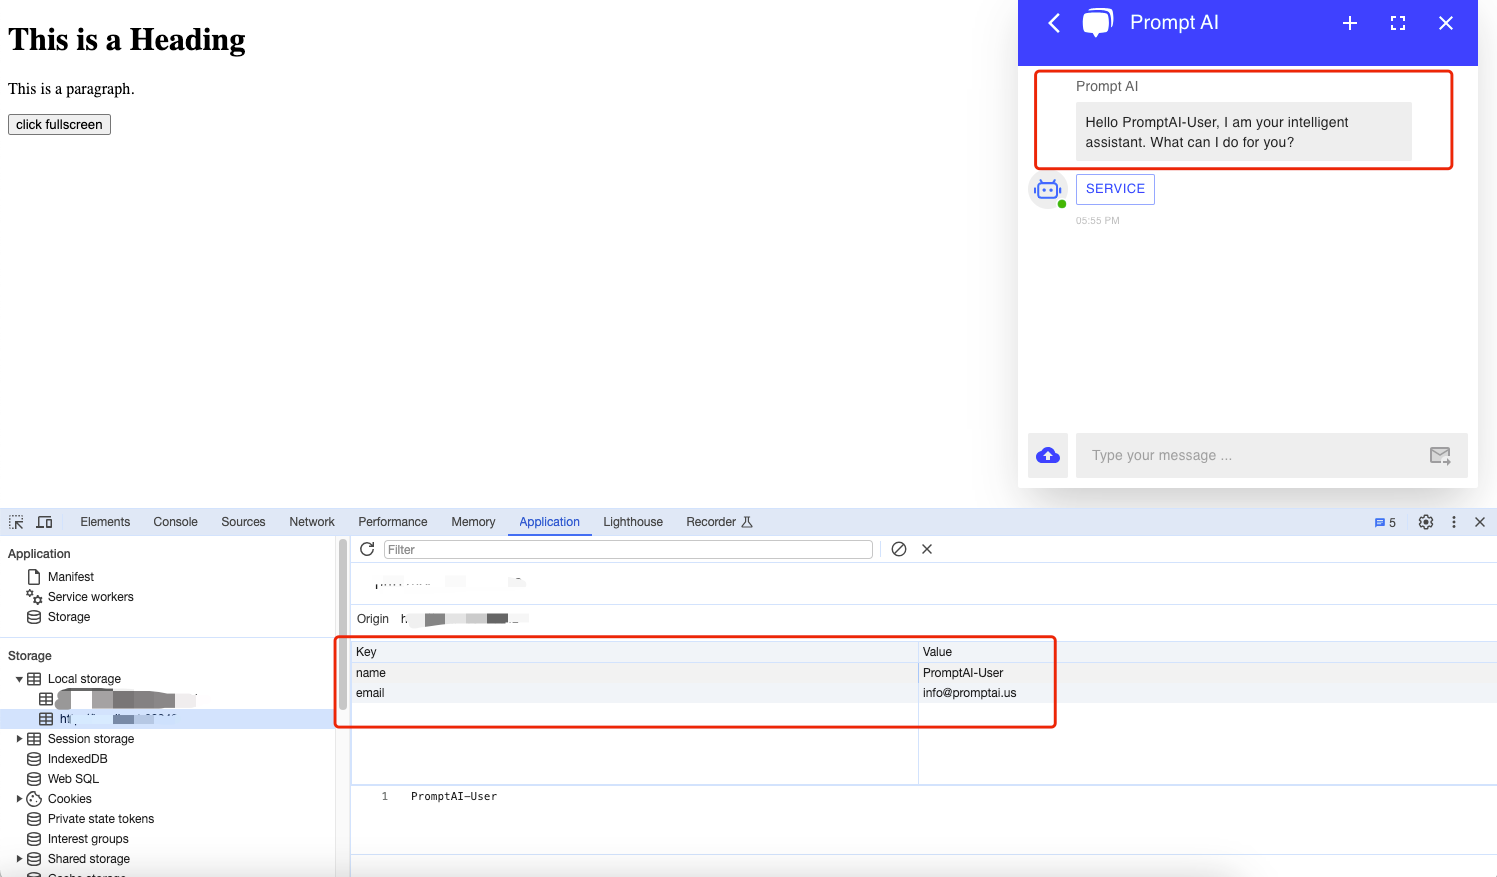The image size is (1497, 877).
Task: Expand the Session storage arrow
Action: [19, 739]
